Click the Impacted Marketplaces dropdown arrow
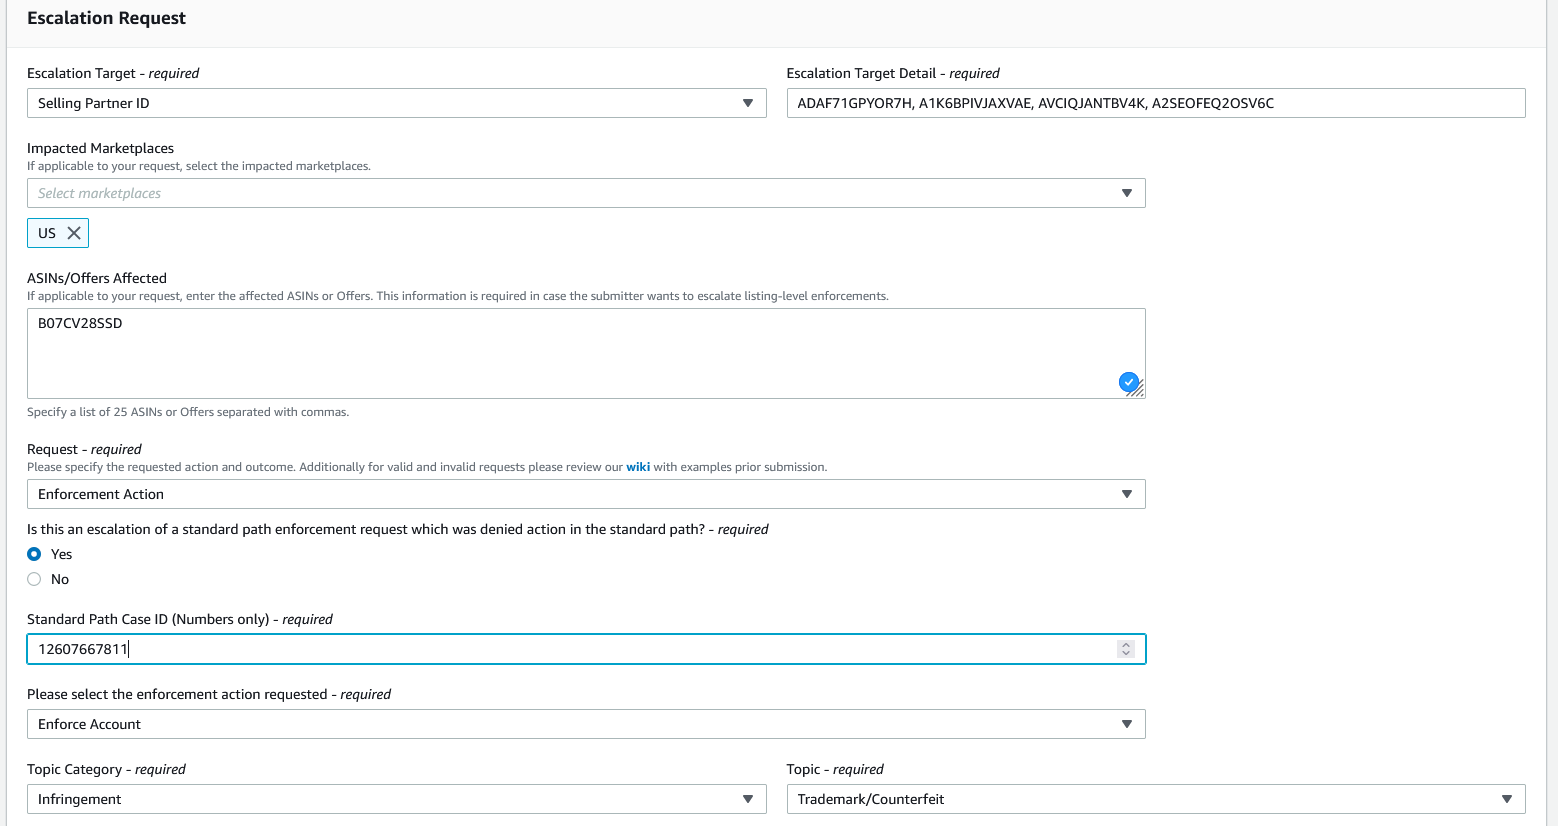Image resolution: width=1558 pixels, height=826 pixels. click(1126, 193)
